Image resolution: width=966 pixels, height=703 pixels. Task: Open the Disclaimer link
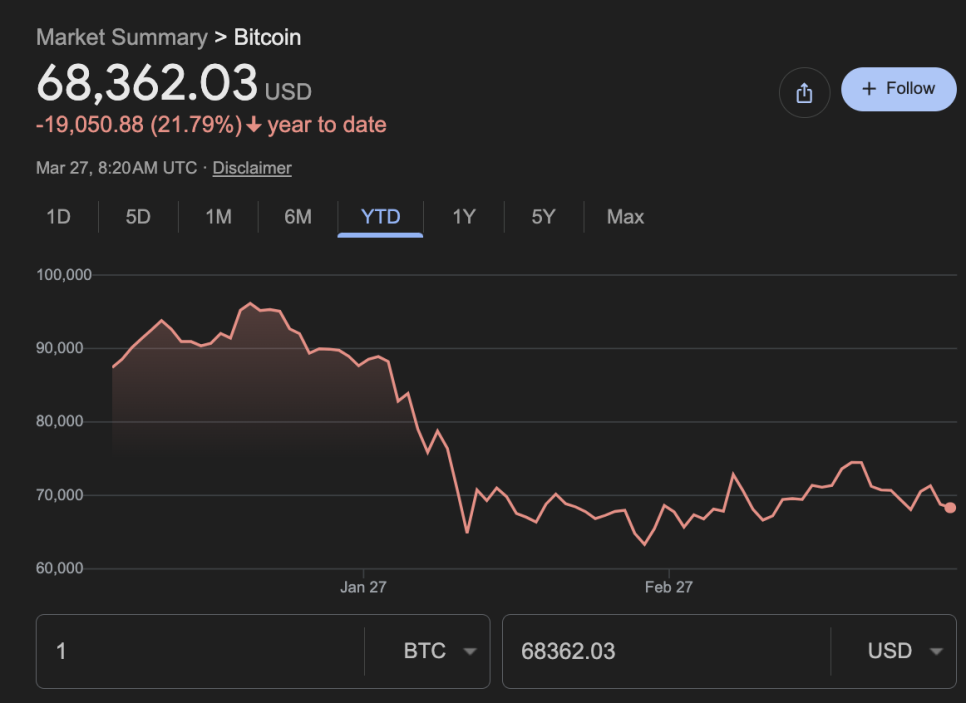tap(252, 168)
